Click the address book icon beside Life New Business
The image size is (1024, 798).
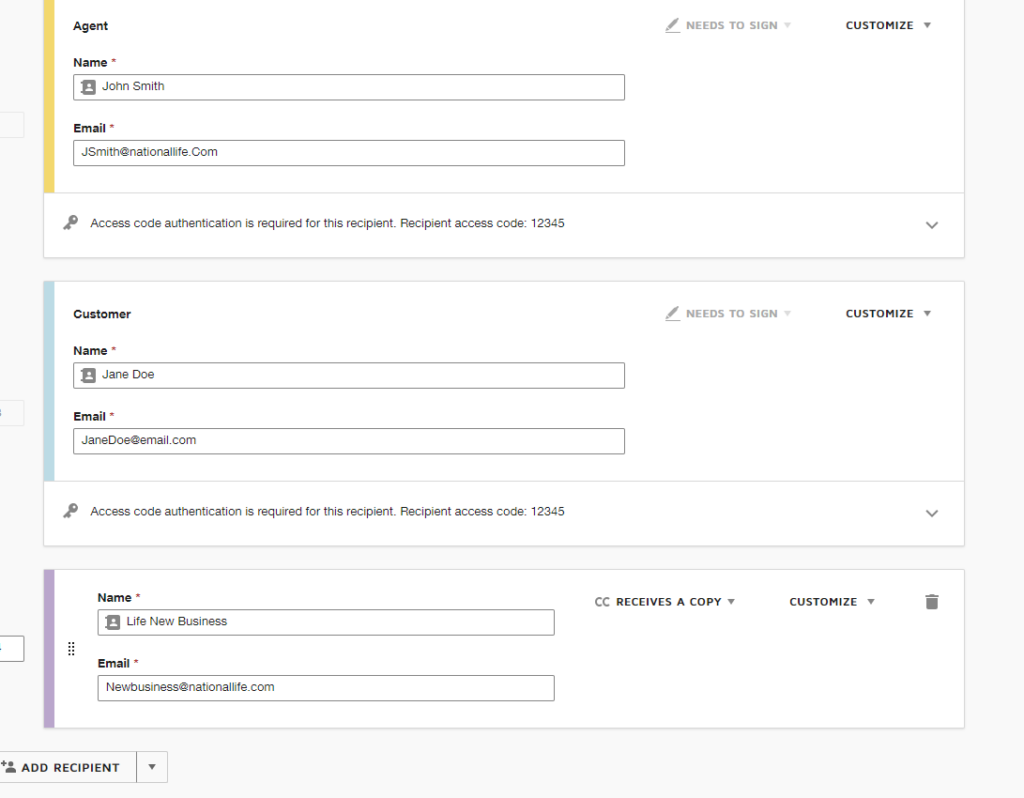click(112, 622)
